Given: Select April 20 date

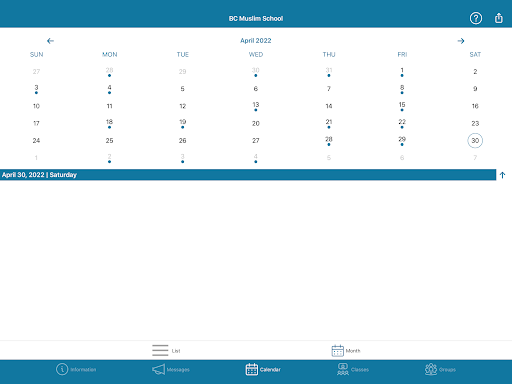Looking at the screenshot, I should tap(256, 123).
